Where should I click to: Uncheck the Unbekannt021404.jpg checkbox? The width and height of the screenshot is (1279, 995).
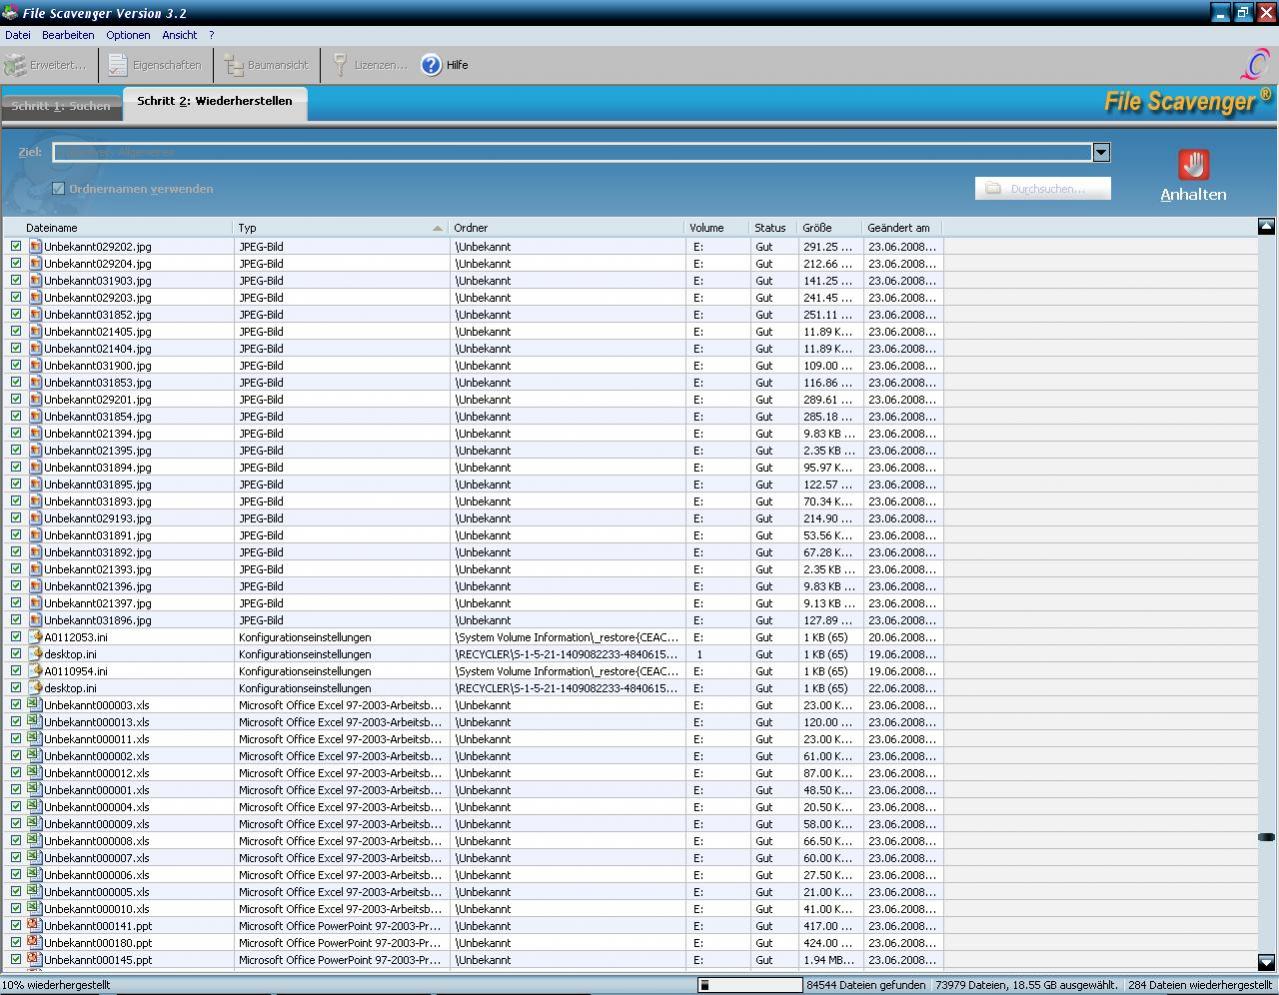coord(16,348)
